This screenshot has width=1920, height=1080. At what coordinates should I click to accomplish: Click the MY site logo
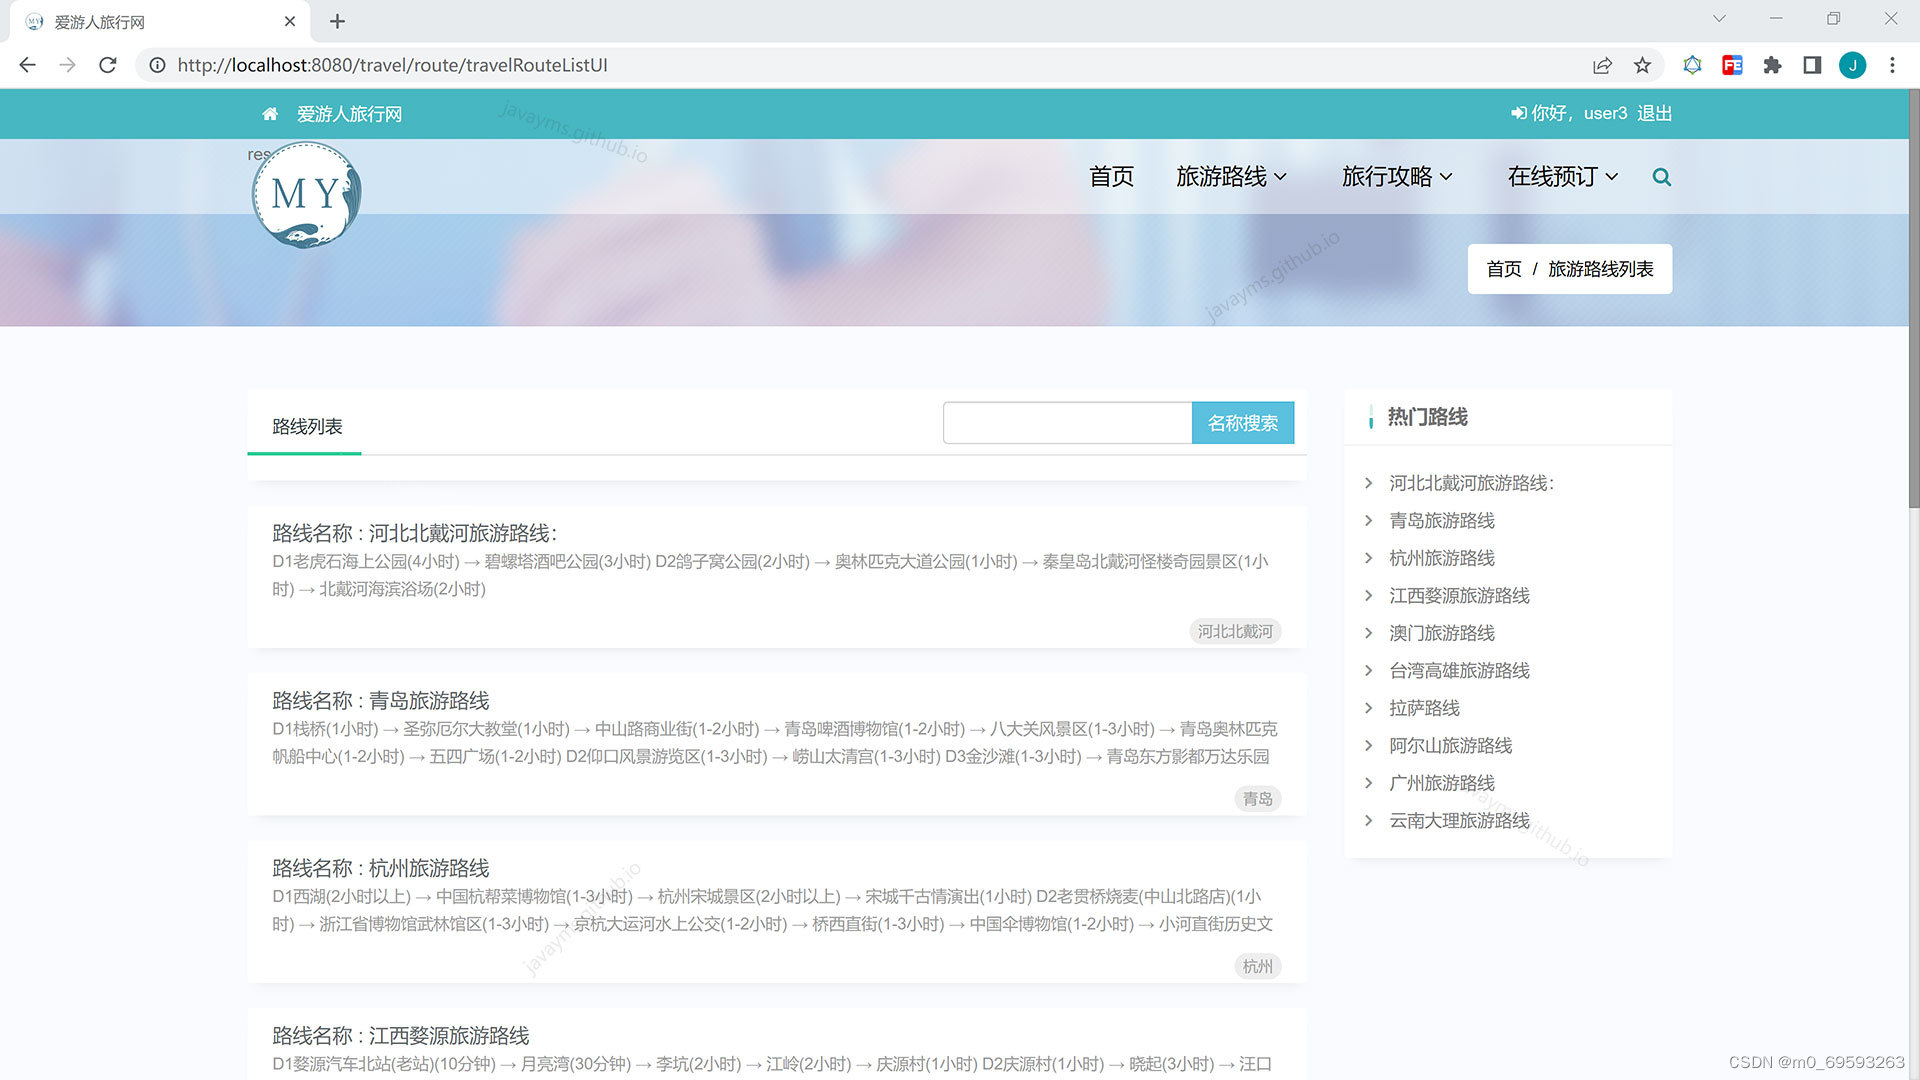click(x=306, y=194)
